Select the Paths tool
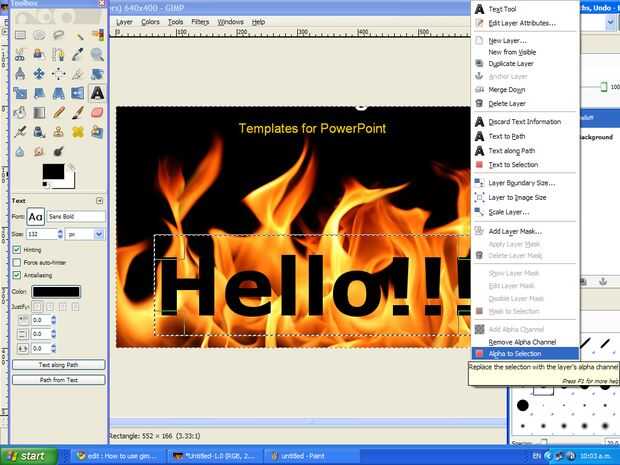Viewport: 620px width, 465px height. [x=59, y=55]
